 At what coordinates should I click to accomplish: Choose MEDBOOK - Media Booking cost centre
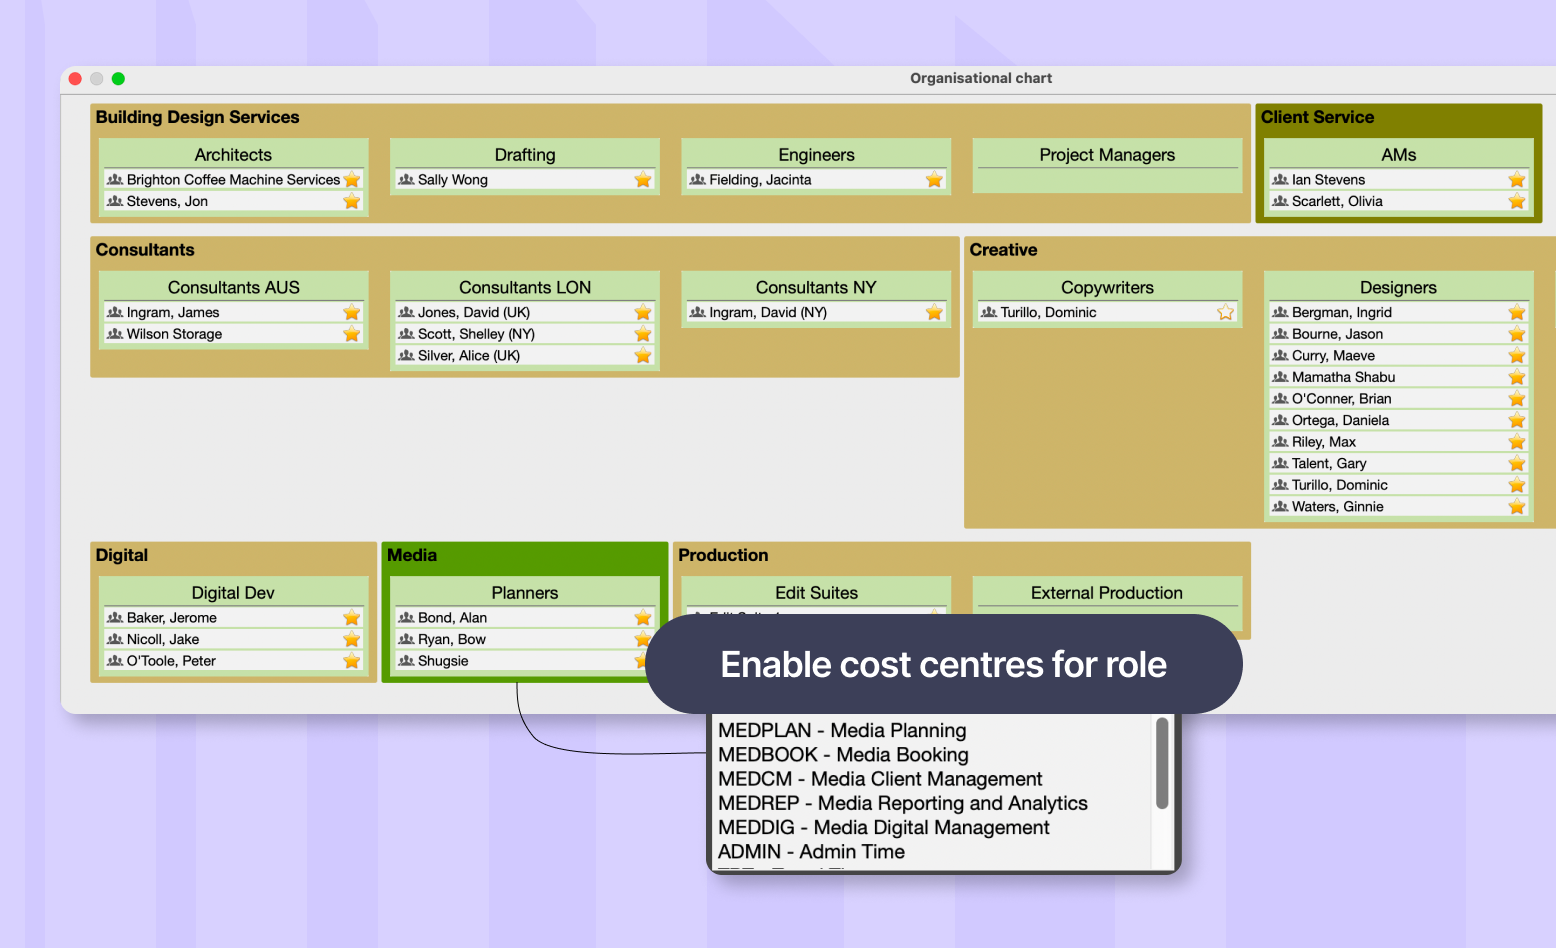click(x=843, y=755)
